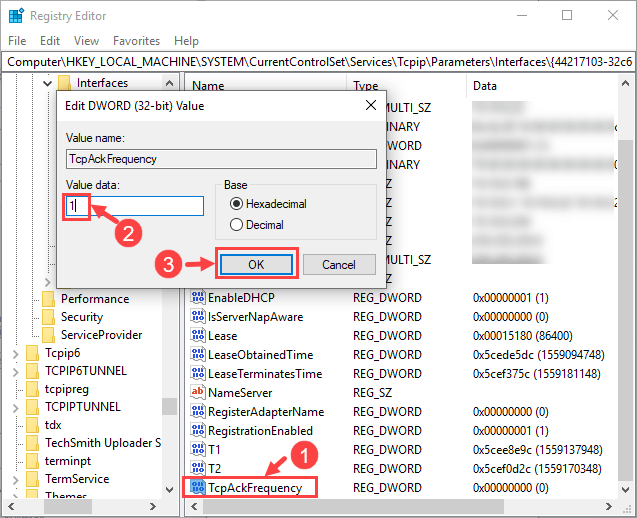Click the RegisterAdapterName DWORD icon

tap(198, 411)
